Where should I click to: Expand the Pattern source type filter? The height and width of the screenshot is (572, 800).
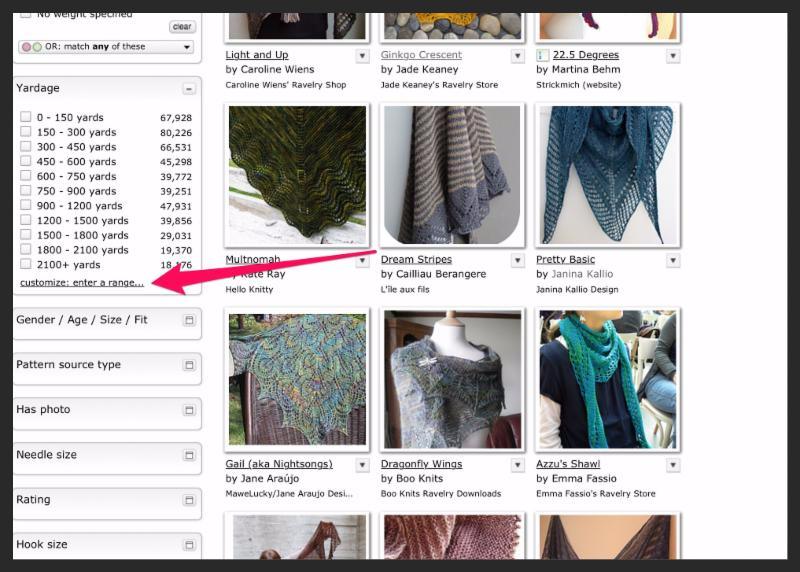pos(188,365)
